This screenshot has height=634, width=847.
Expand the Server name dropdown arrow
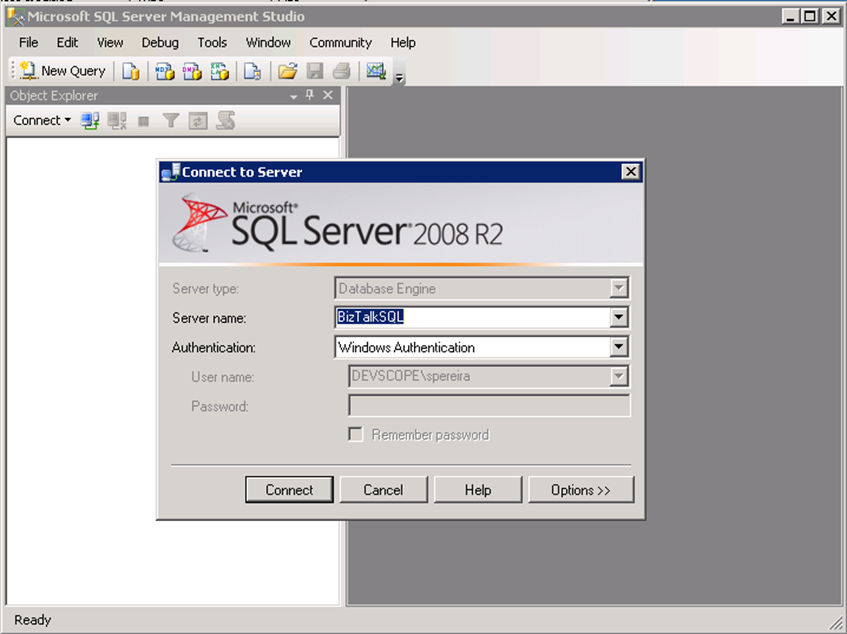tap(619, 318)
